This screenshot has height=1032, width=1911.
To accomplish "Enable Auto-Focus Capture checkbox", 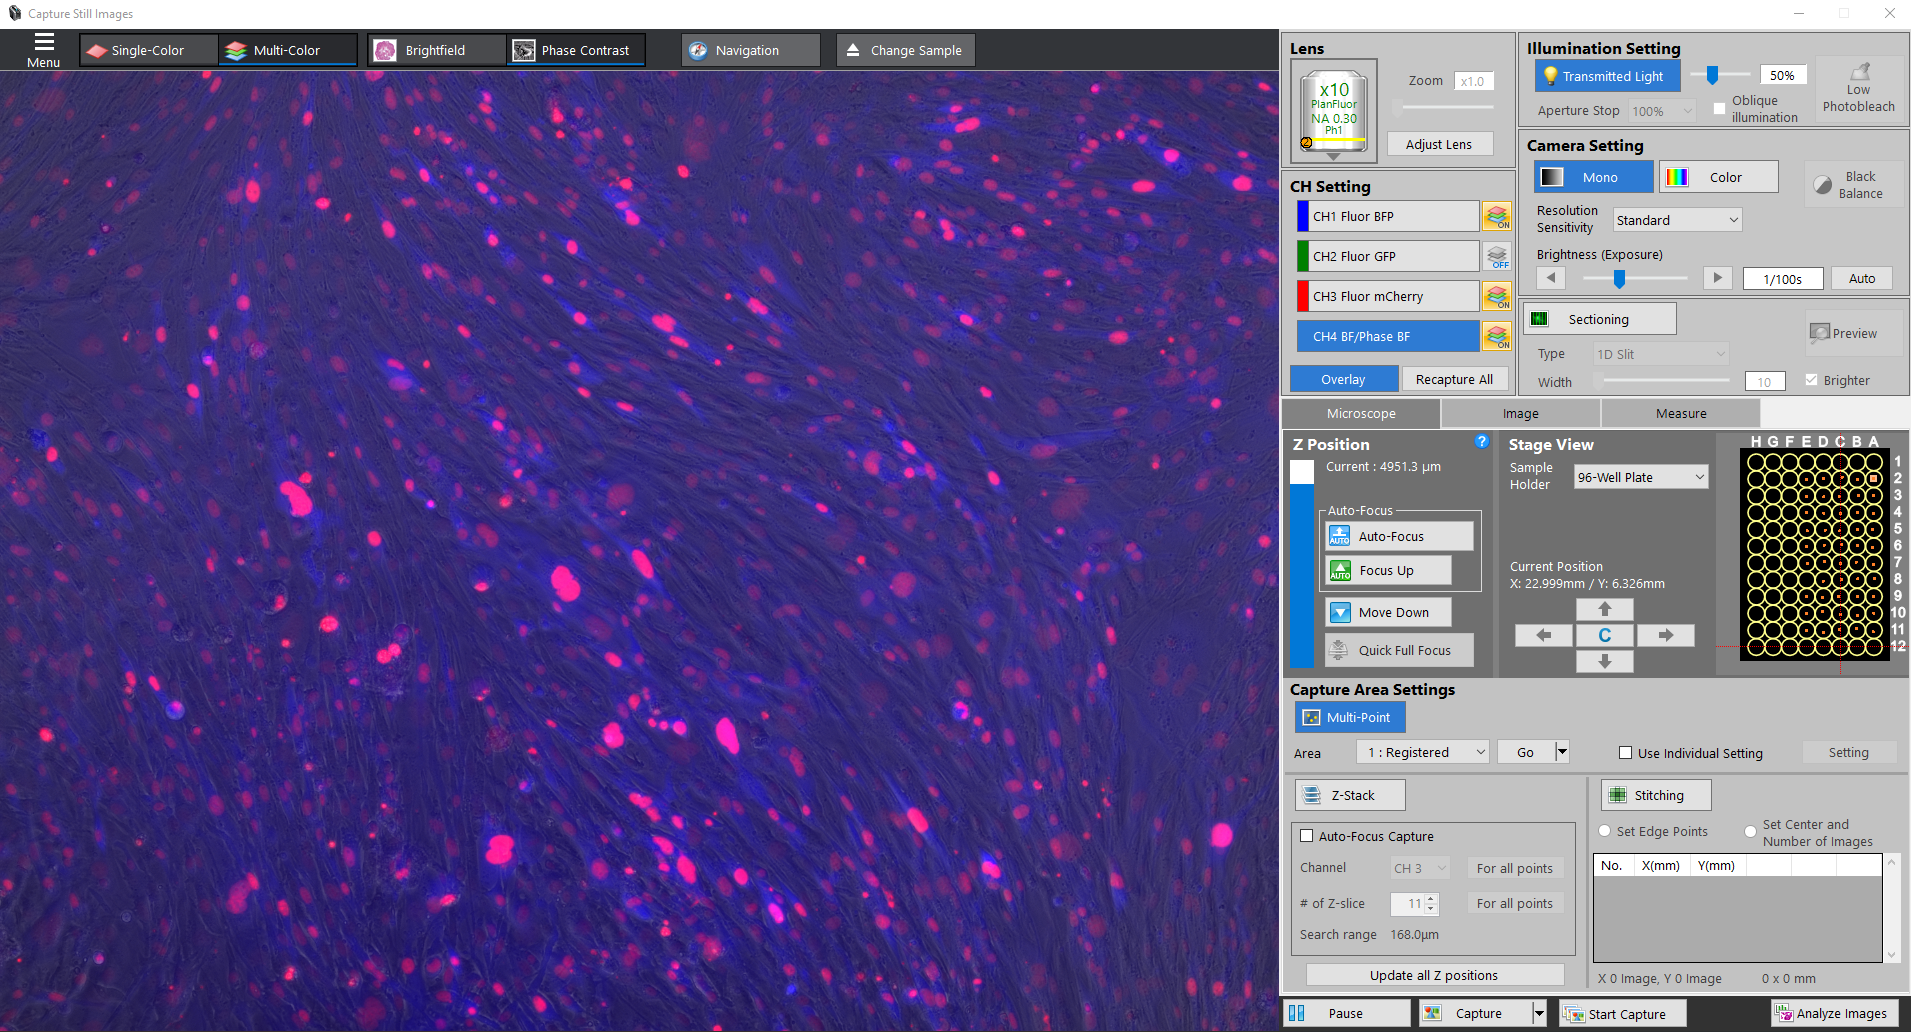I will click(x=1306, y=836).
